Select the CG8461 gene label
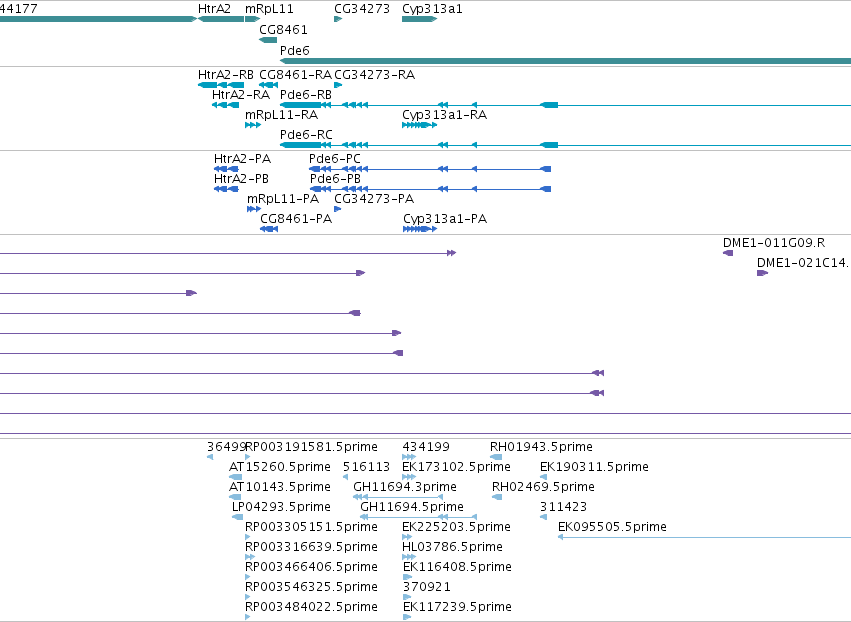The width and height of the screenshot is (851, 622). pos(283,29)
